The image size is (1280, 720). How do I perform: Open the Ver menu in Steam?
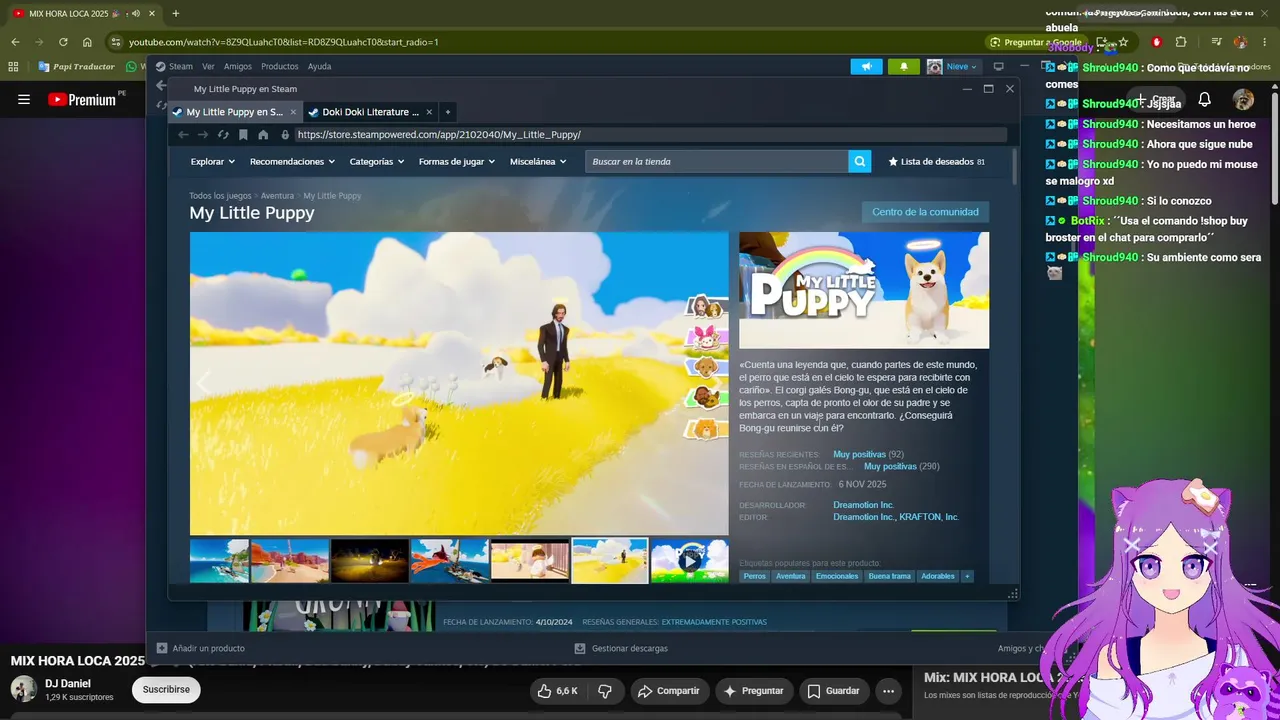pyautogui.click(x=208, y=66)
